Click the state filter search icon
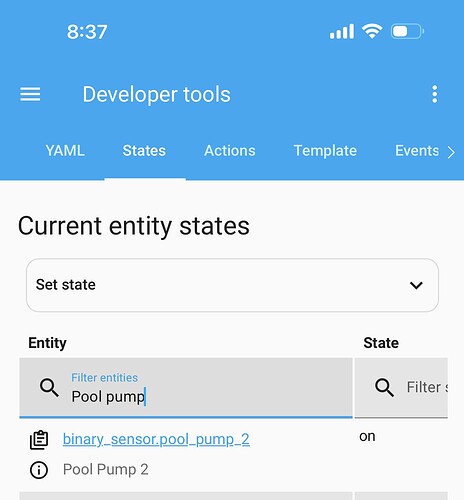Image resolution: width=464 pixels, height=500 pixels. [x=384, y=387]
